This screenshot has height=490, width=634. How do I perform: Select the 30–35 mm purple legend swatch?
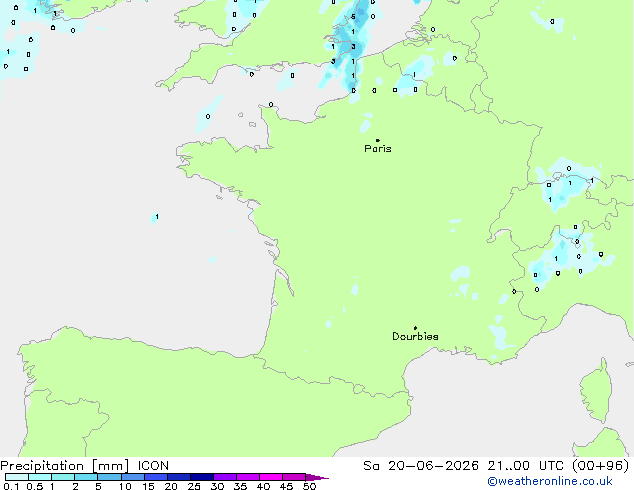pyautogui.click(x=225, y=477)
